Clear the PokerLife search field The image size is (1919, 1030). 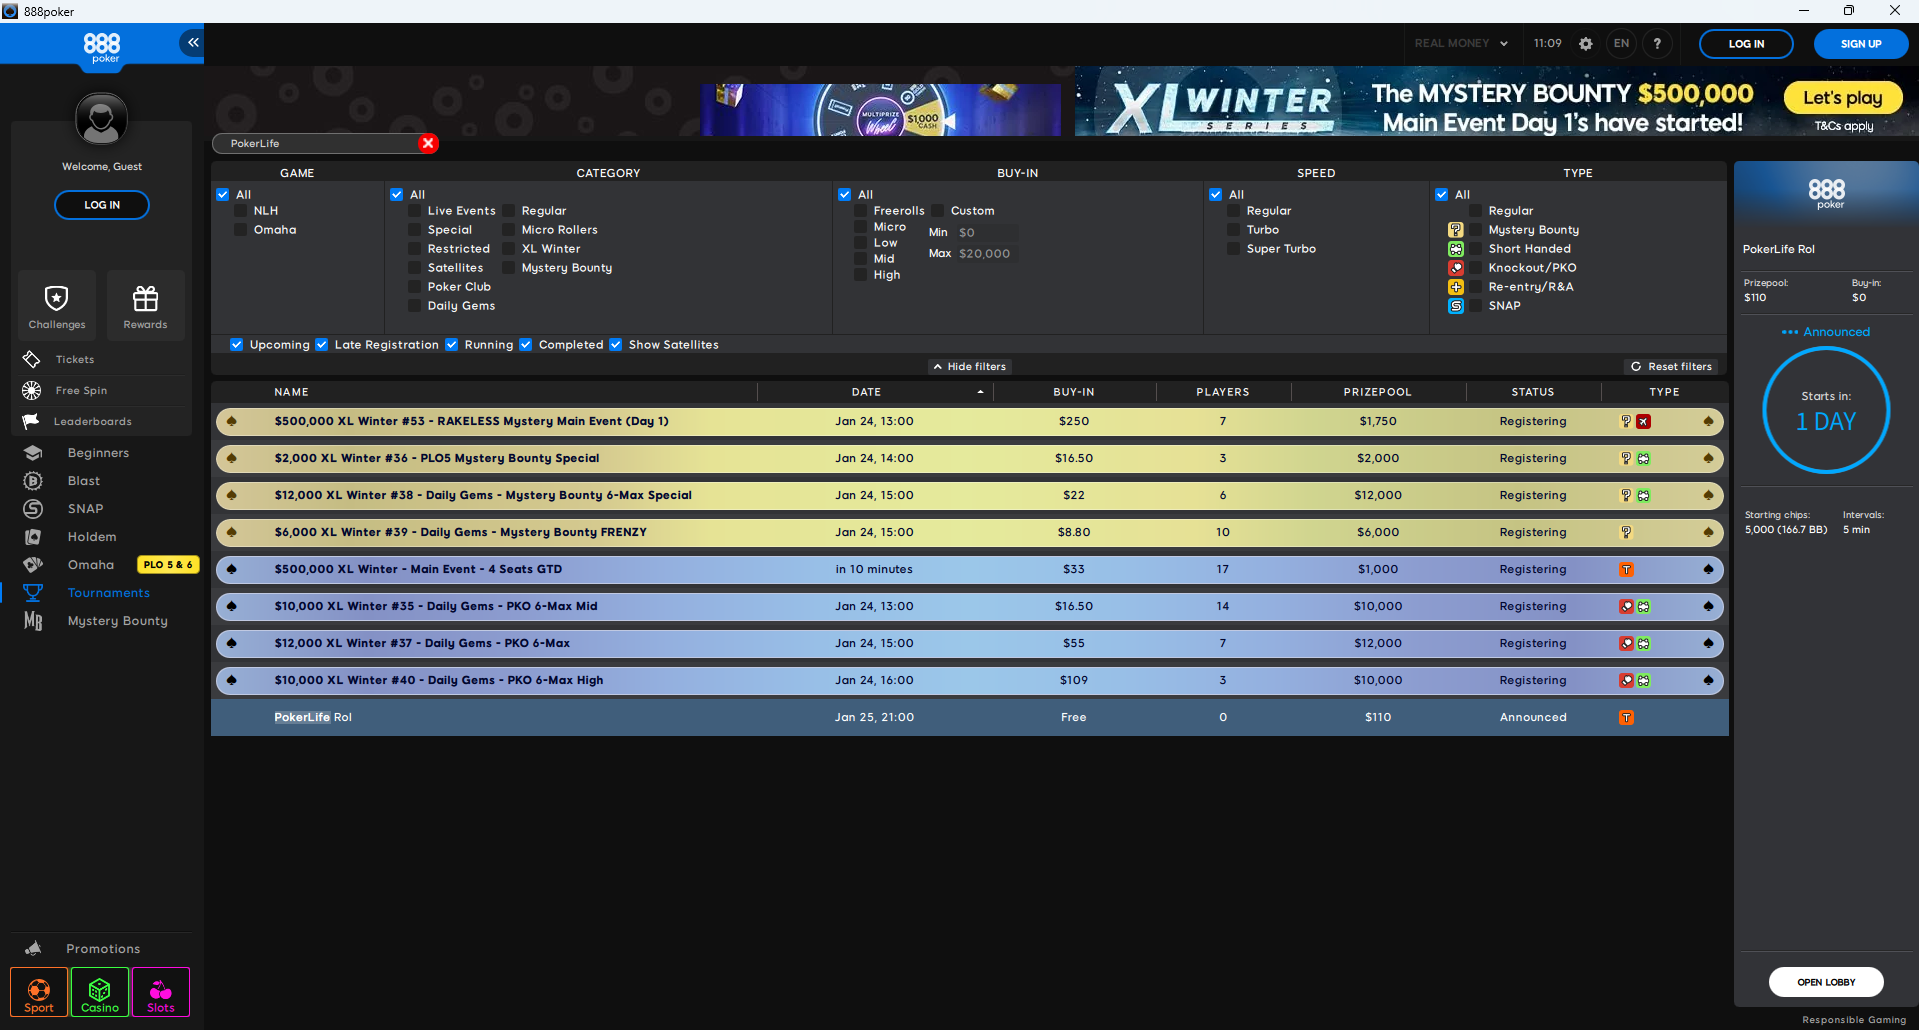(428, 143)
